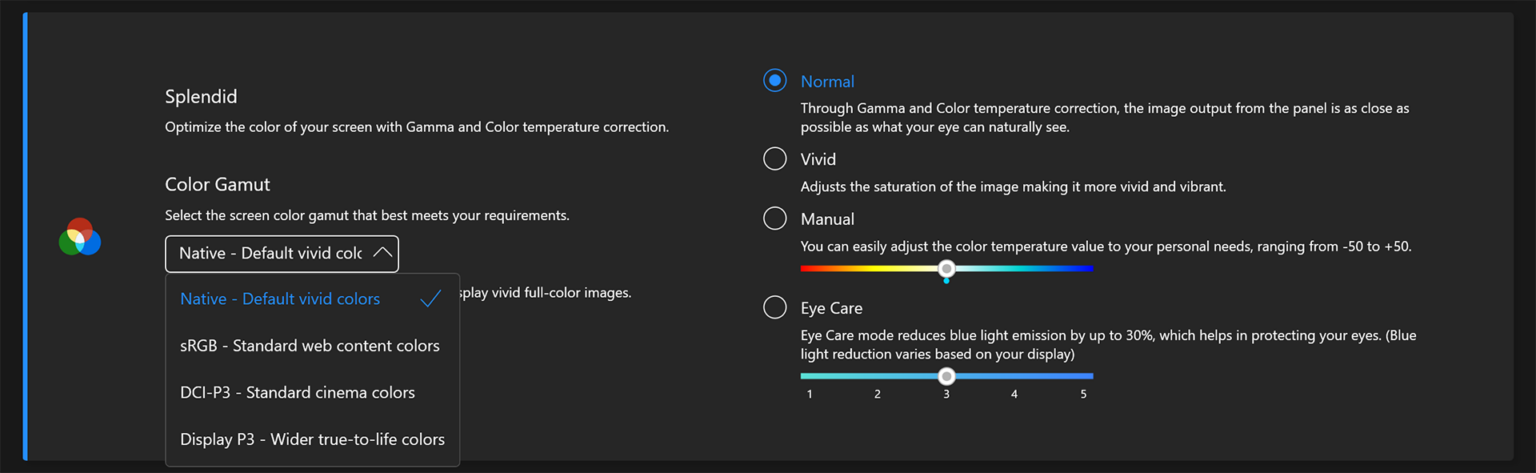Click the red end of temperature slider
Viewport: 1536px width, 473px height.
pyautogui.click(x=806, y=268)
